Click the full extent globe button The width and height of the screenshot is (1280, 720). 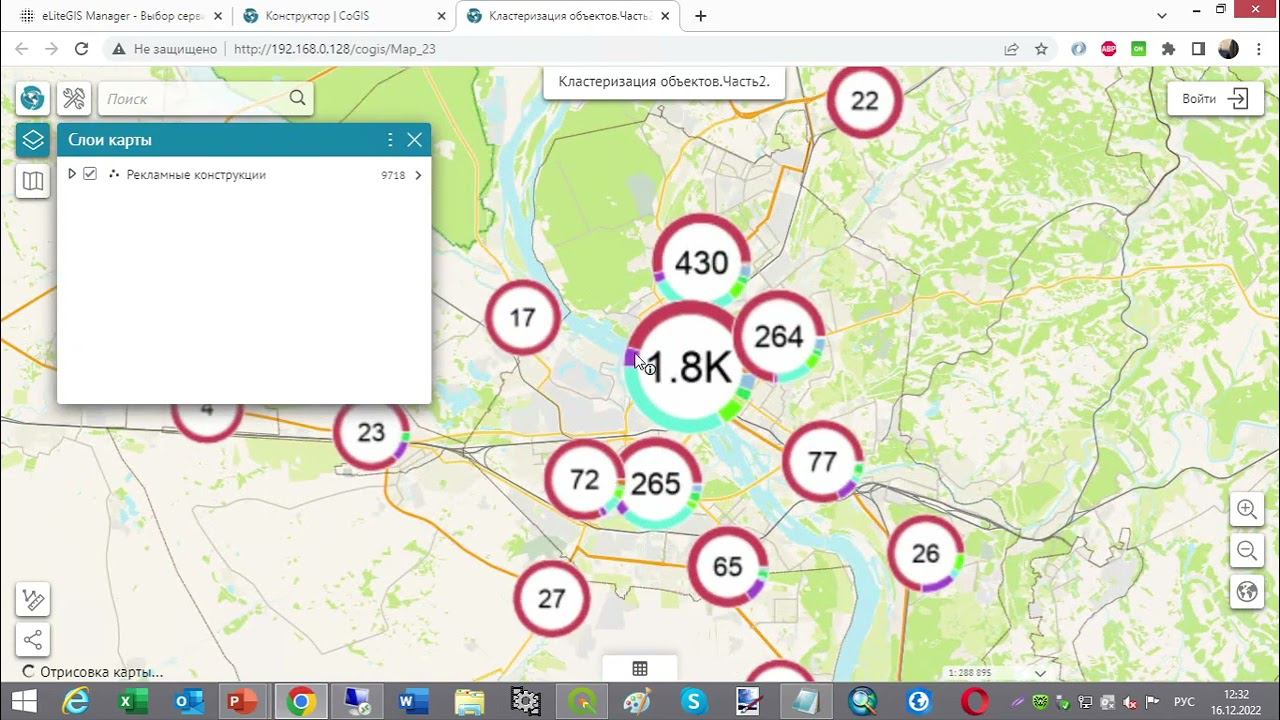click(1247, 591)
